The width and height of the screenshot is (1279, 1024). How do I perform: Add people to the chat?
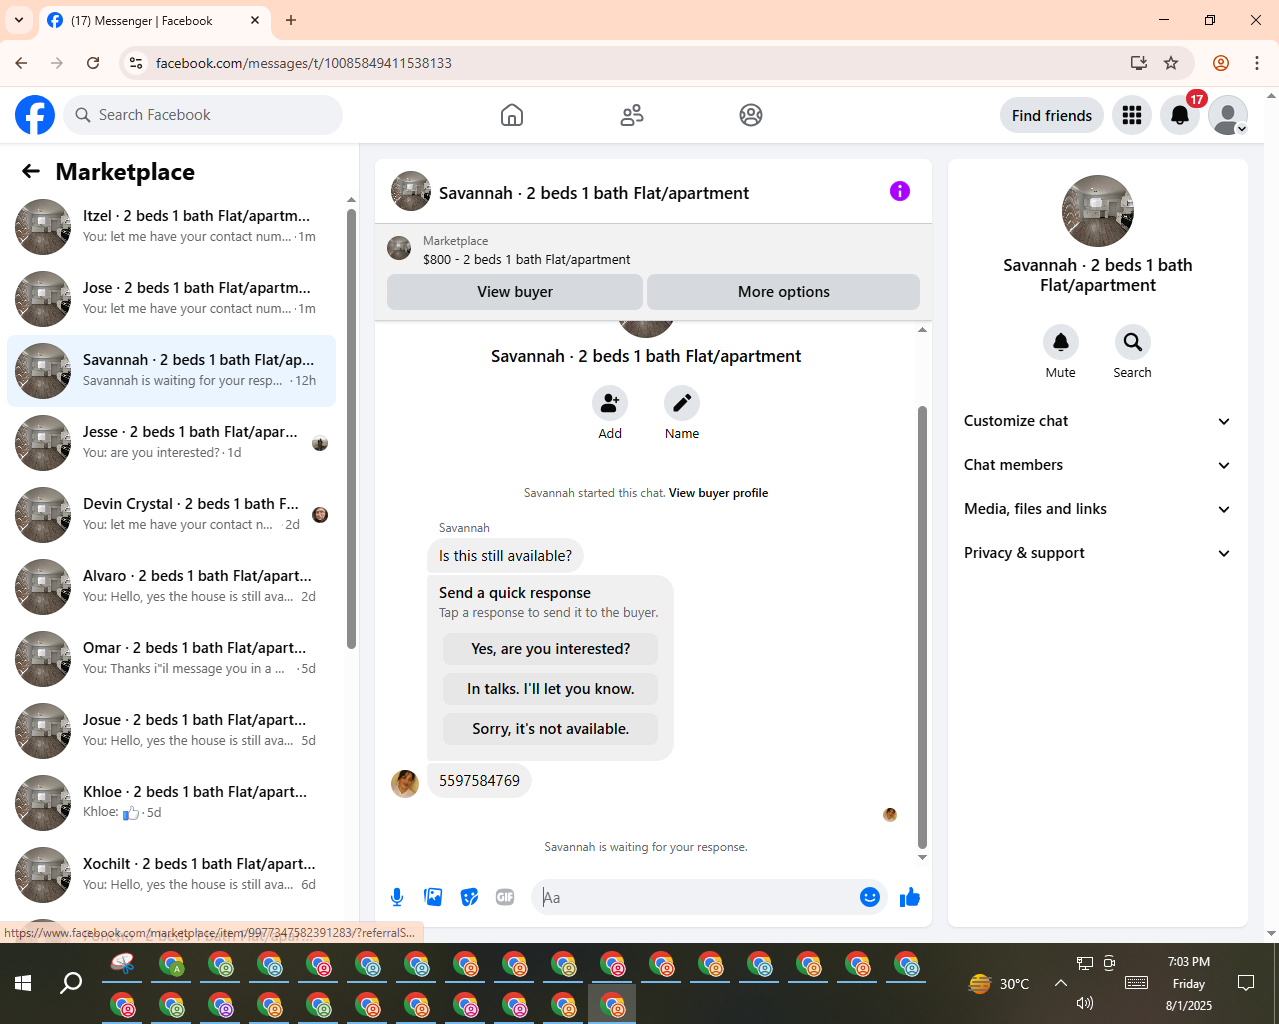click(x=610, y=403)
